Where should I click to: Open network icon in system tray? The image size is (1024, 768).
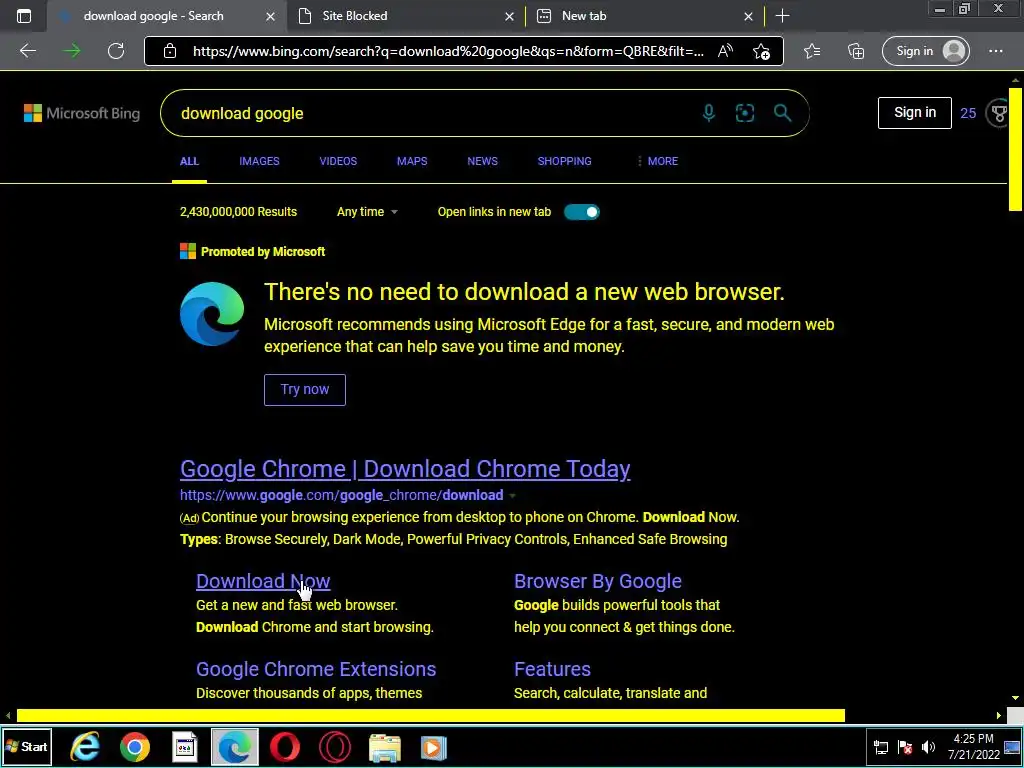coord(881,747)
